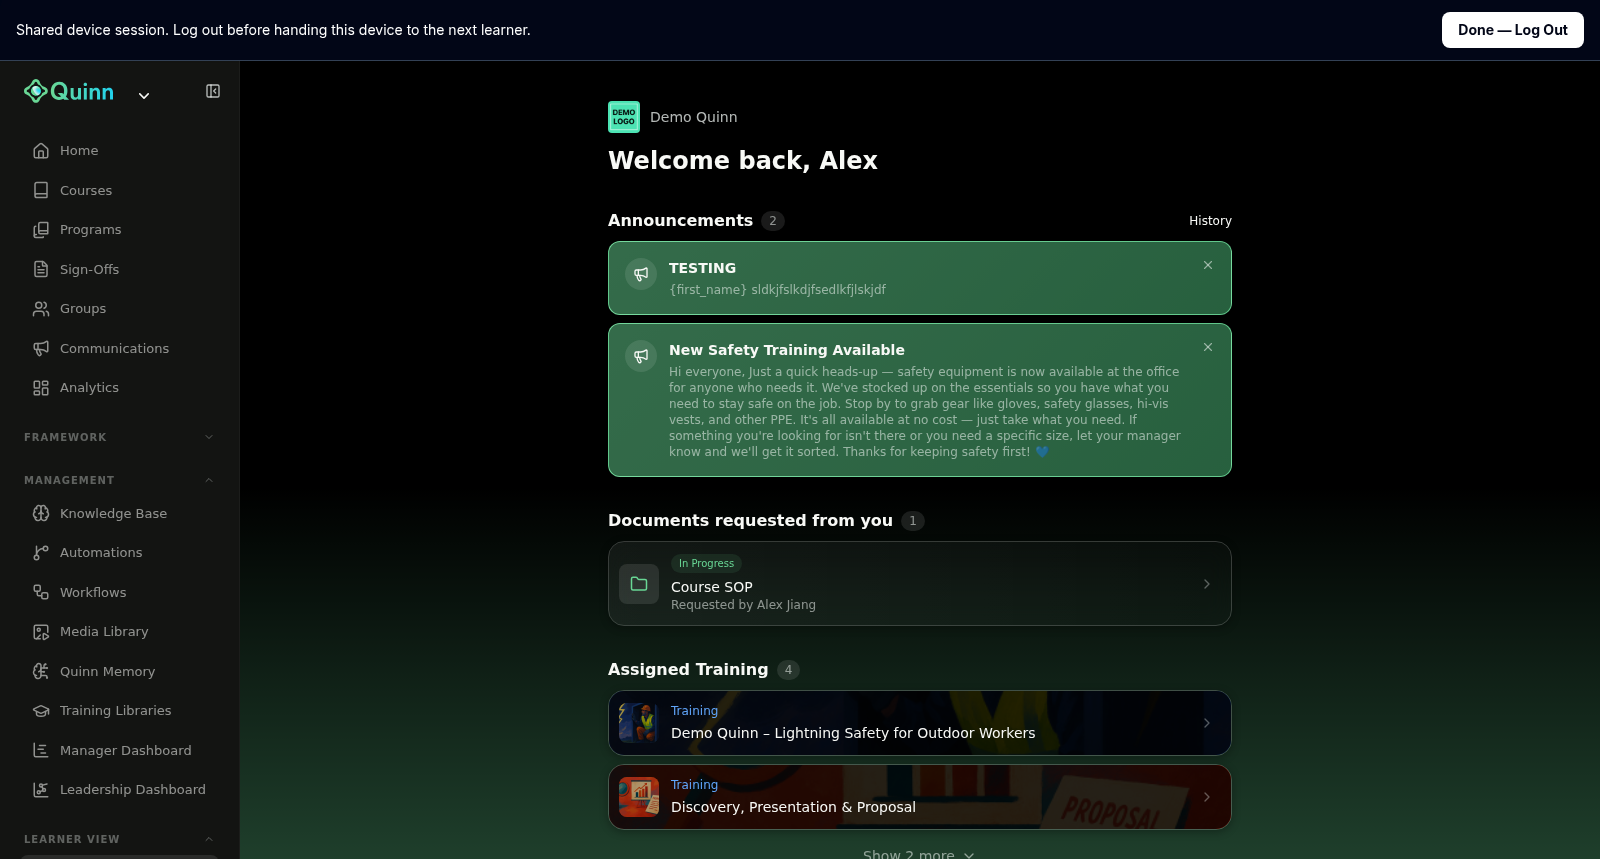1600x859 pixels.
Task: Dismiss the New Safety Training Available announcement
Action: [1208, 347]
